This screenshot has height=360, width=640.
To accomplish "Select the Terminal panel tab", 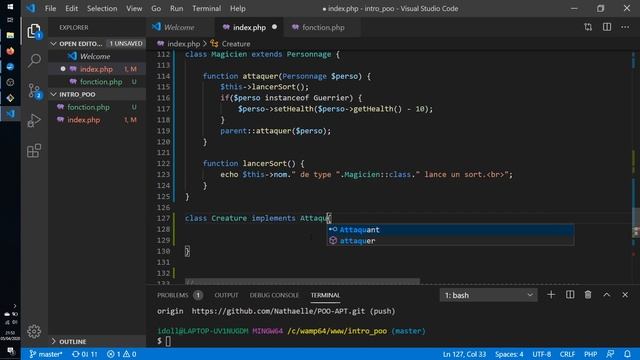I will pos(325,295).
